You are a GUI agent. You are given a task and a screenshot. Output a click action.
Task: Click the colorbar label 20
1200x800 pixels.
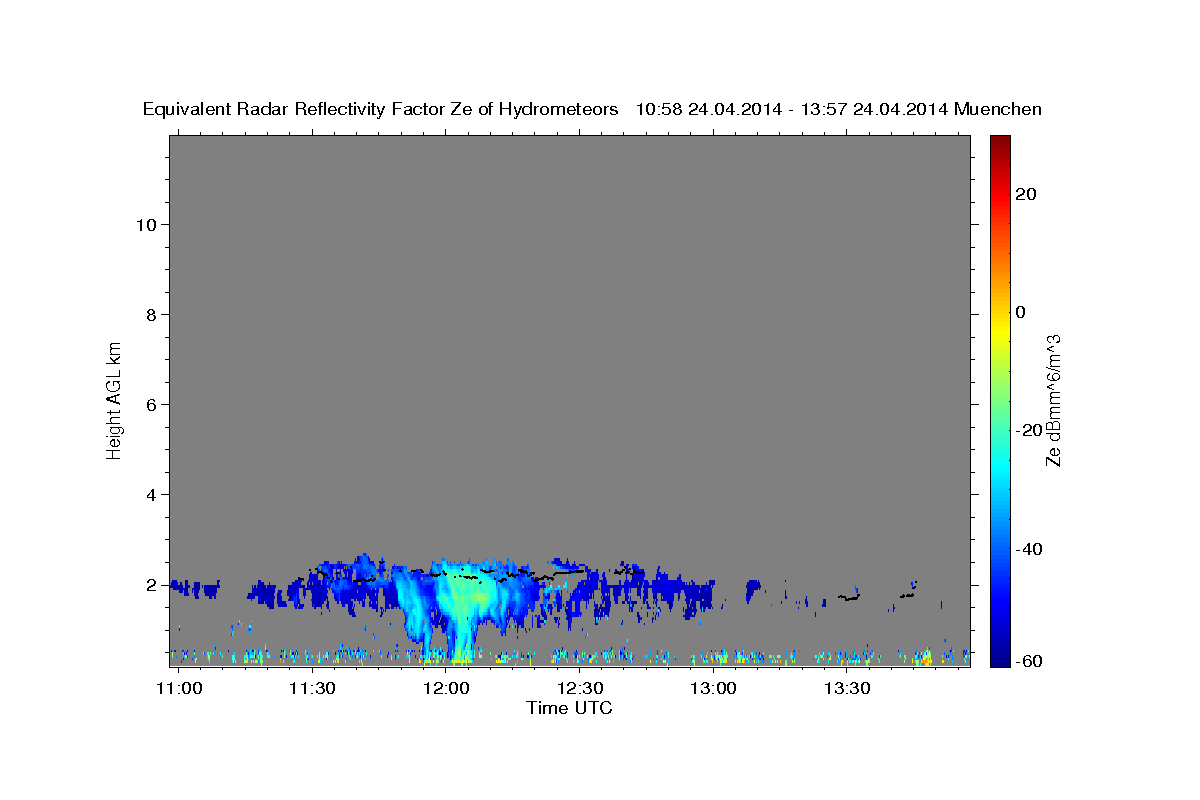tap(1026, 194)
